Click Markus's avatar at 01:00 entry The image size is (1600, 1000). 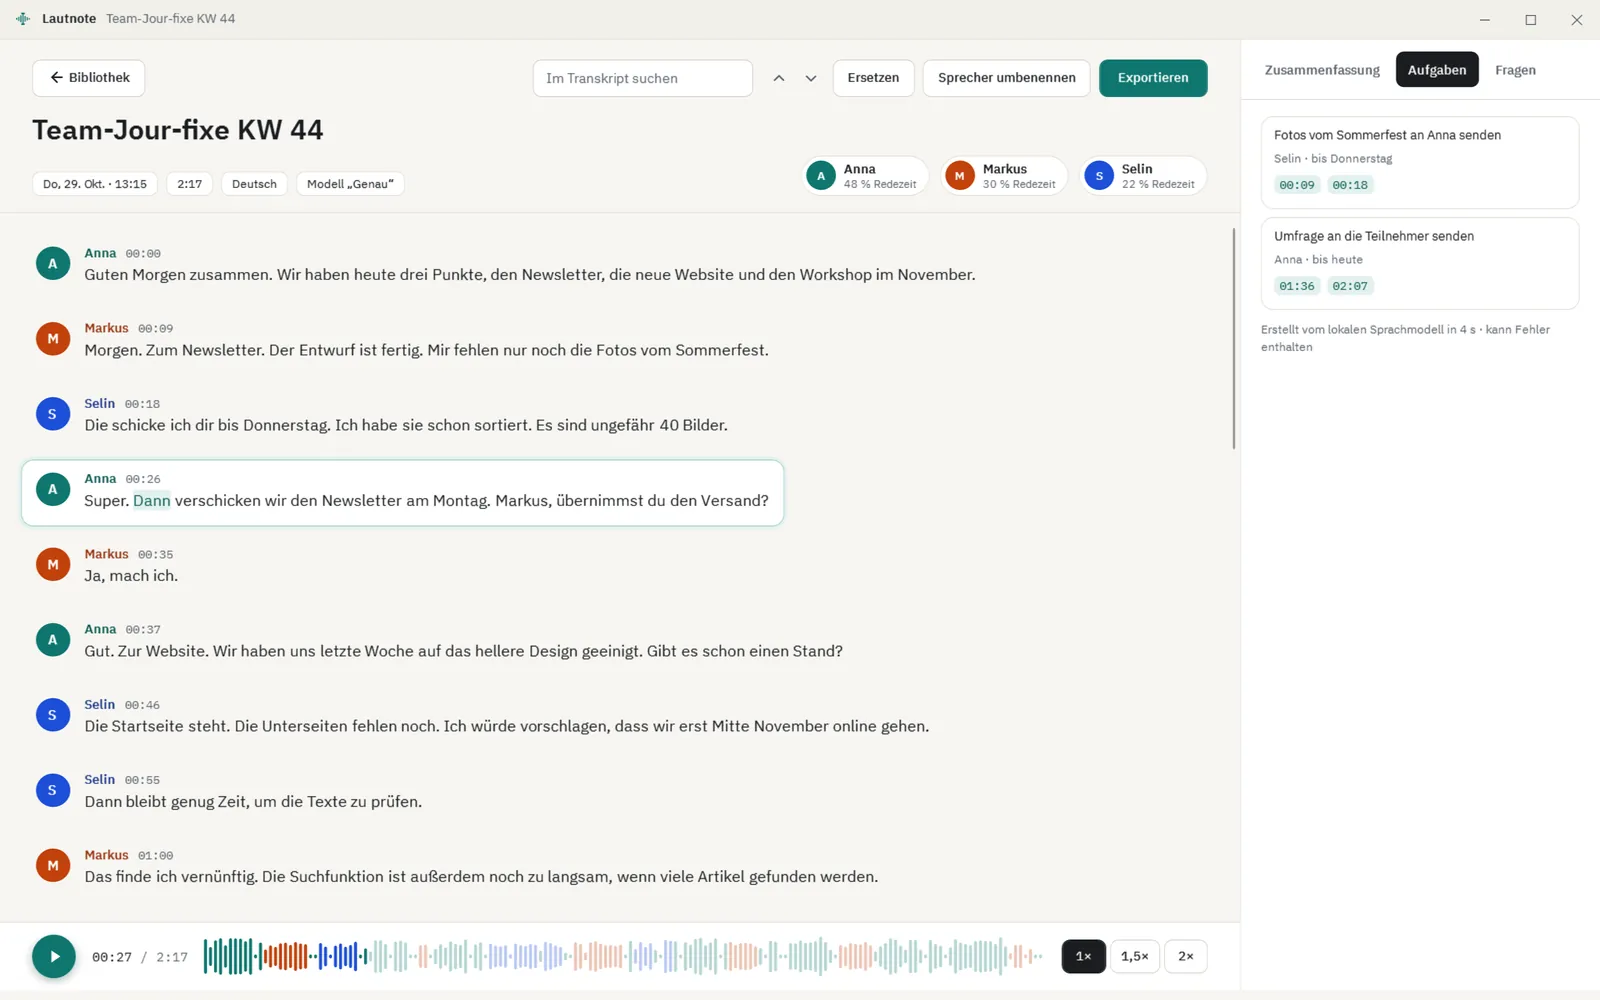coord(53,866)
